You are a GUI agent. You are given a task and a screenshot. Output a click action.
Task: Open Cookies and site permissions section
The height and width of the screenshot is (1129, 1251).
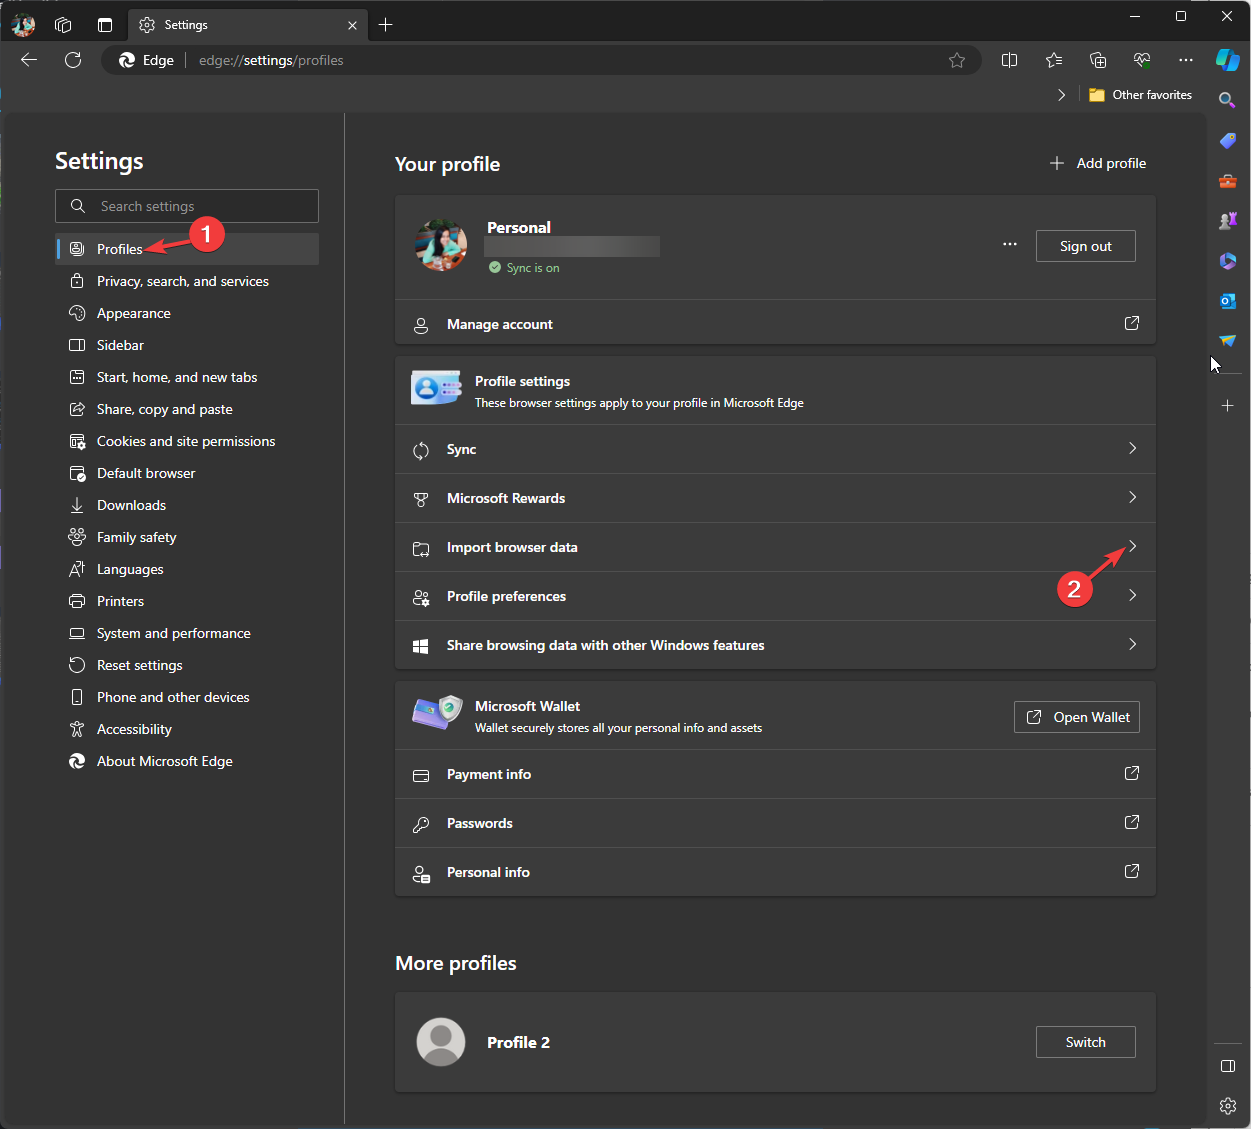(187, 441)
